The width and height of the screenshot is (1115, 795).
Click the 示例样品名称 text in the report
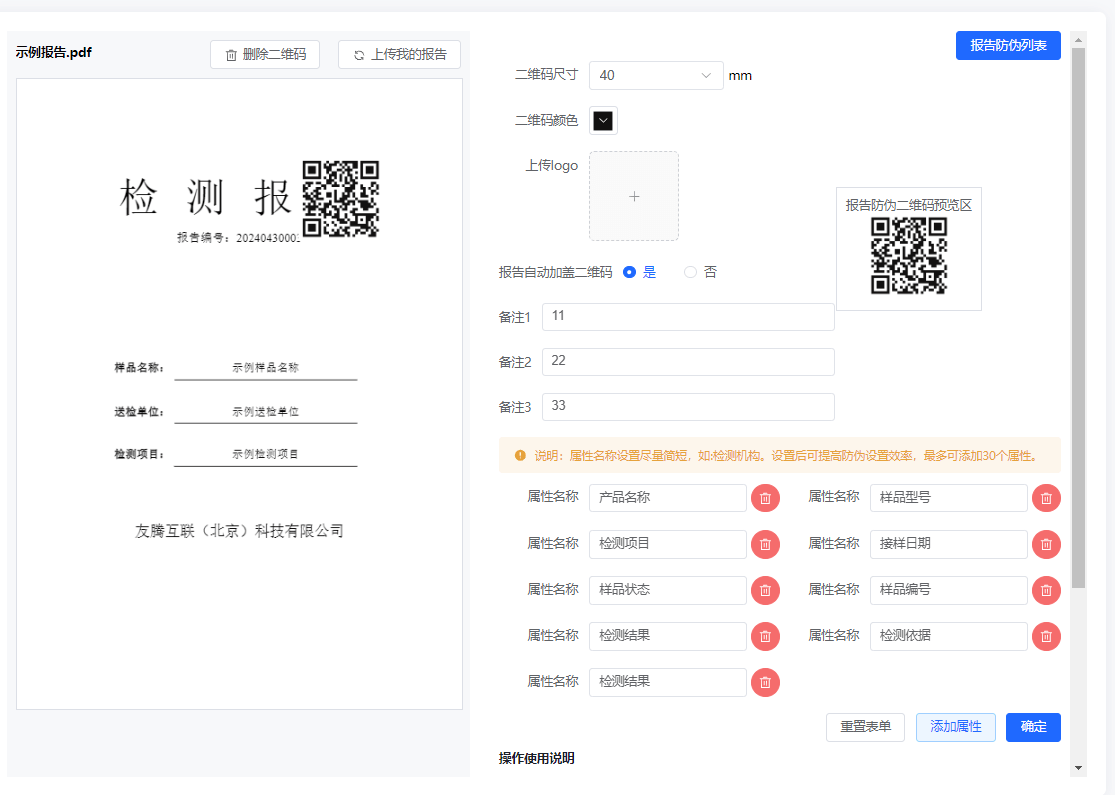265,368
